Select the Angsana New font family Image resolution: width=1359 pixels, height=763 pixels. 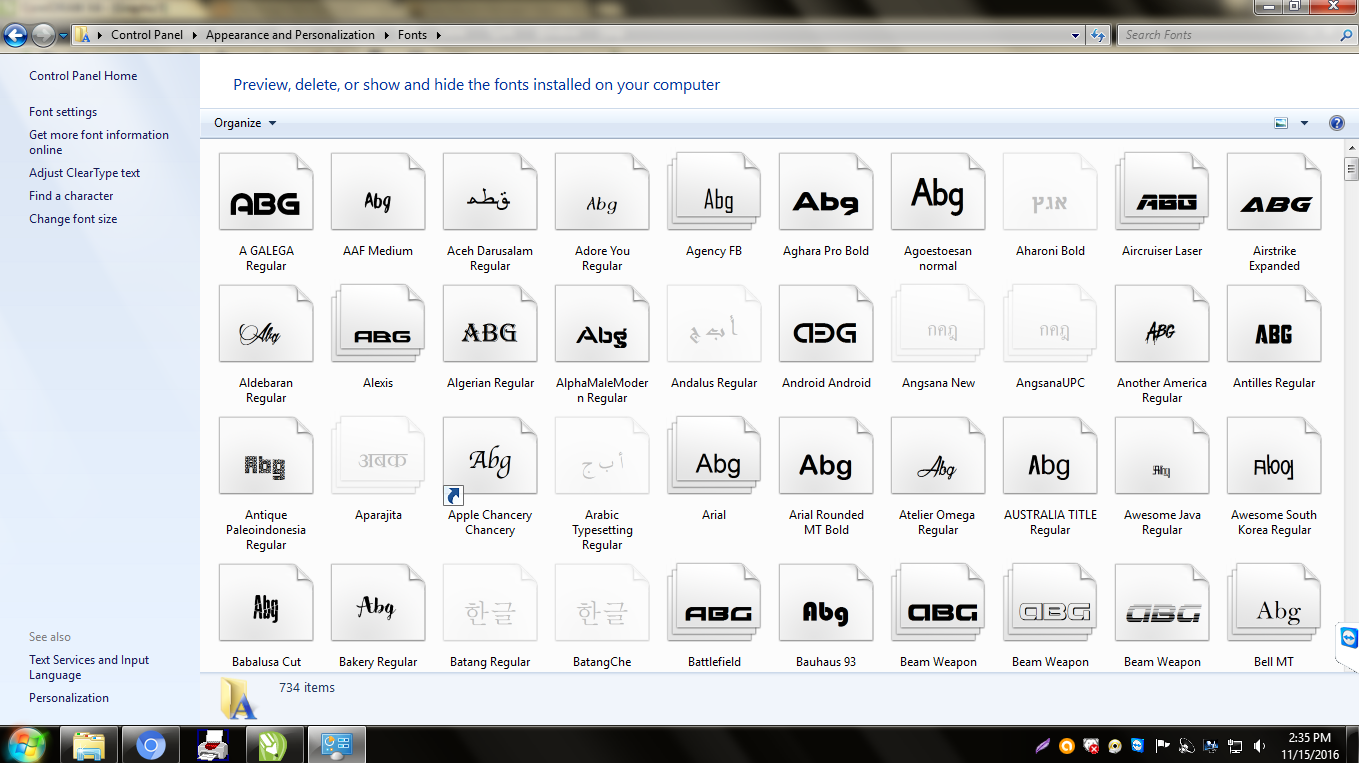tap(938, 324)
